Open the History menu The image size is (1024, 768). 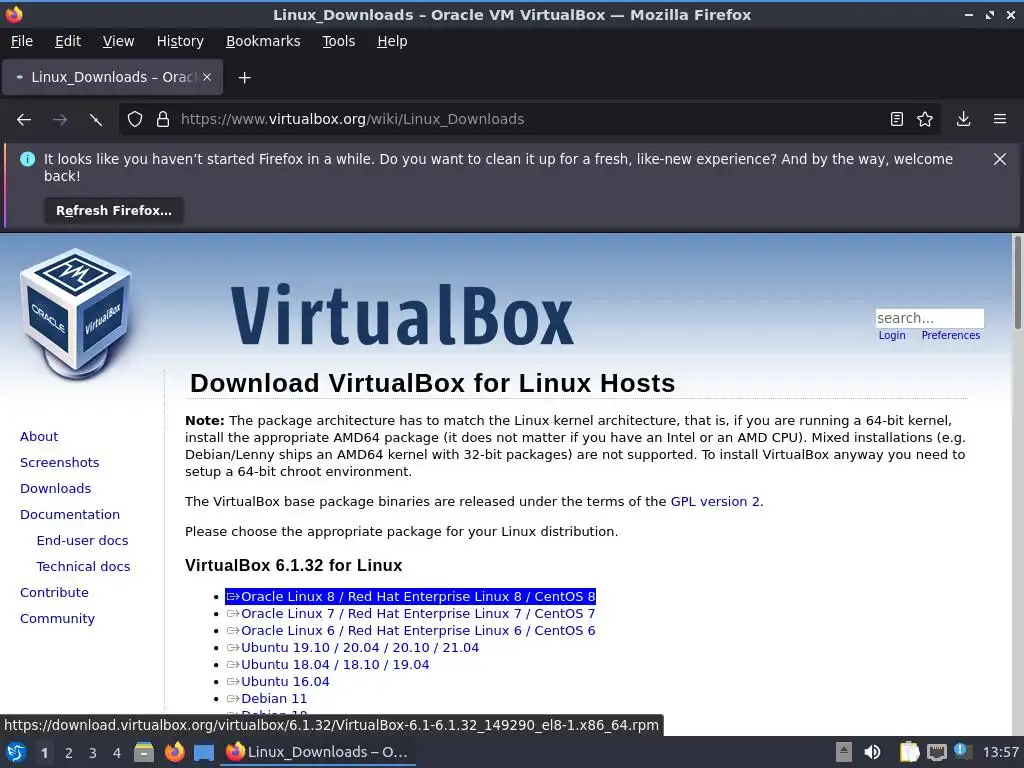point(180,41)
